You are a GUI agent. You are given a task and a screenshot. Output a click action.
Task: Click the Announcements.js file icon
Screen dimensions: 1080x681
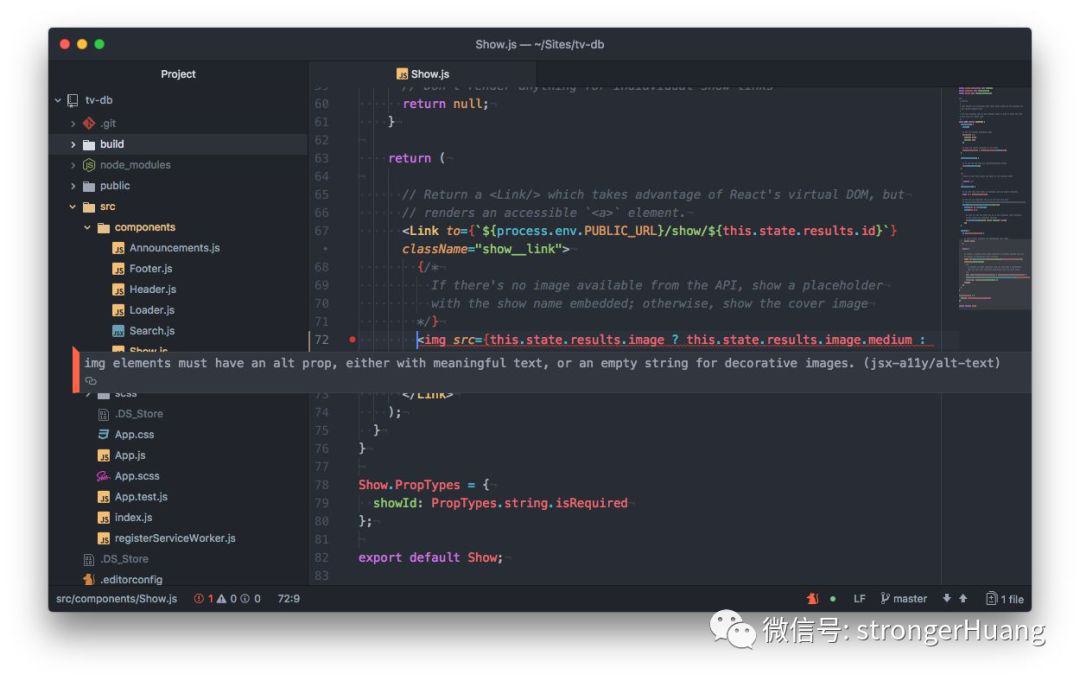pyautogui.click(x=118, y=248)
